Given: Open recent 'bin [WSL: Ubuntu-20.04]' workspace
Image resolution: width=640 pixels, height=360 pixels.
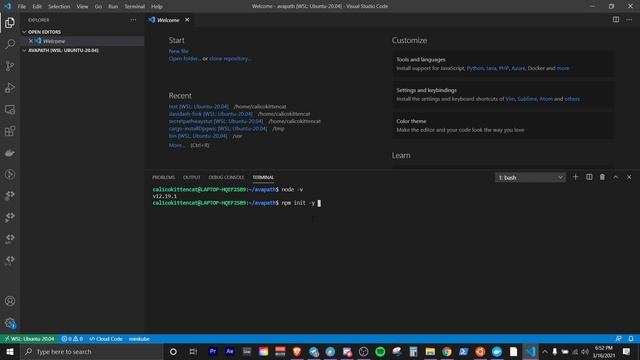Looking at the screenshot, I should pyautogui.click(x=198, y=136).
